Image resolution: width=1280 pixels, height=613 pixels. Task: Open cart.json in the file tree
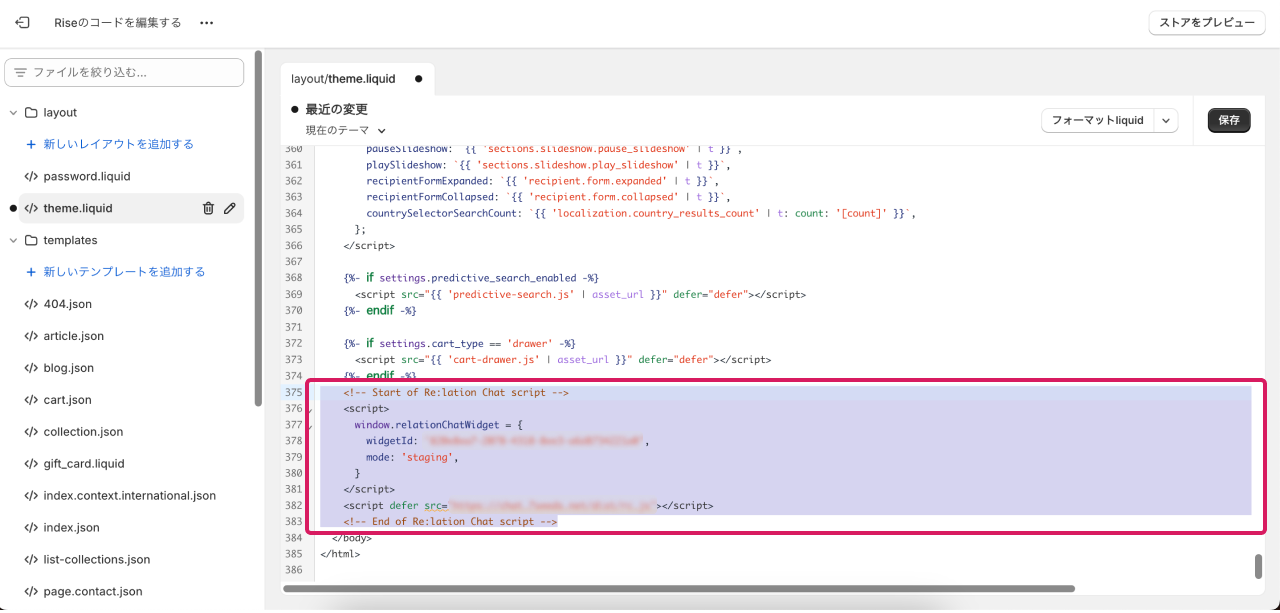point(67,400)
